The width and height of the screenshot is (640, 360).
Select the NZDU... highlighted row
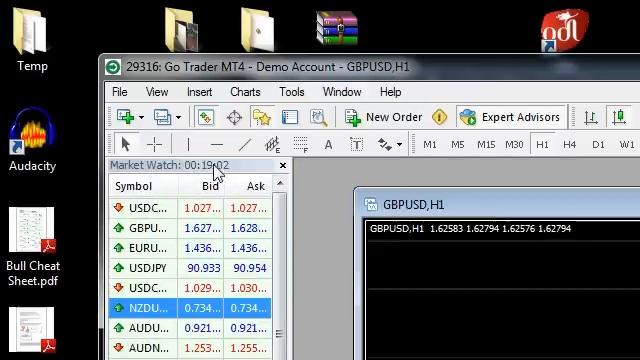coord(190,308)
